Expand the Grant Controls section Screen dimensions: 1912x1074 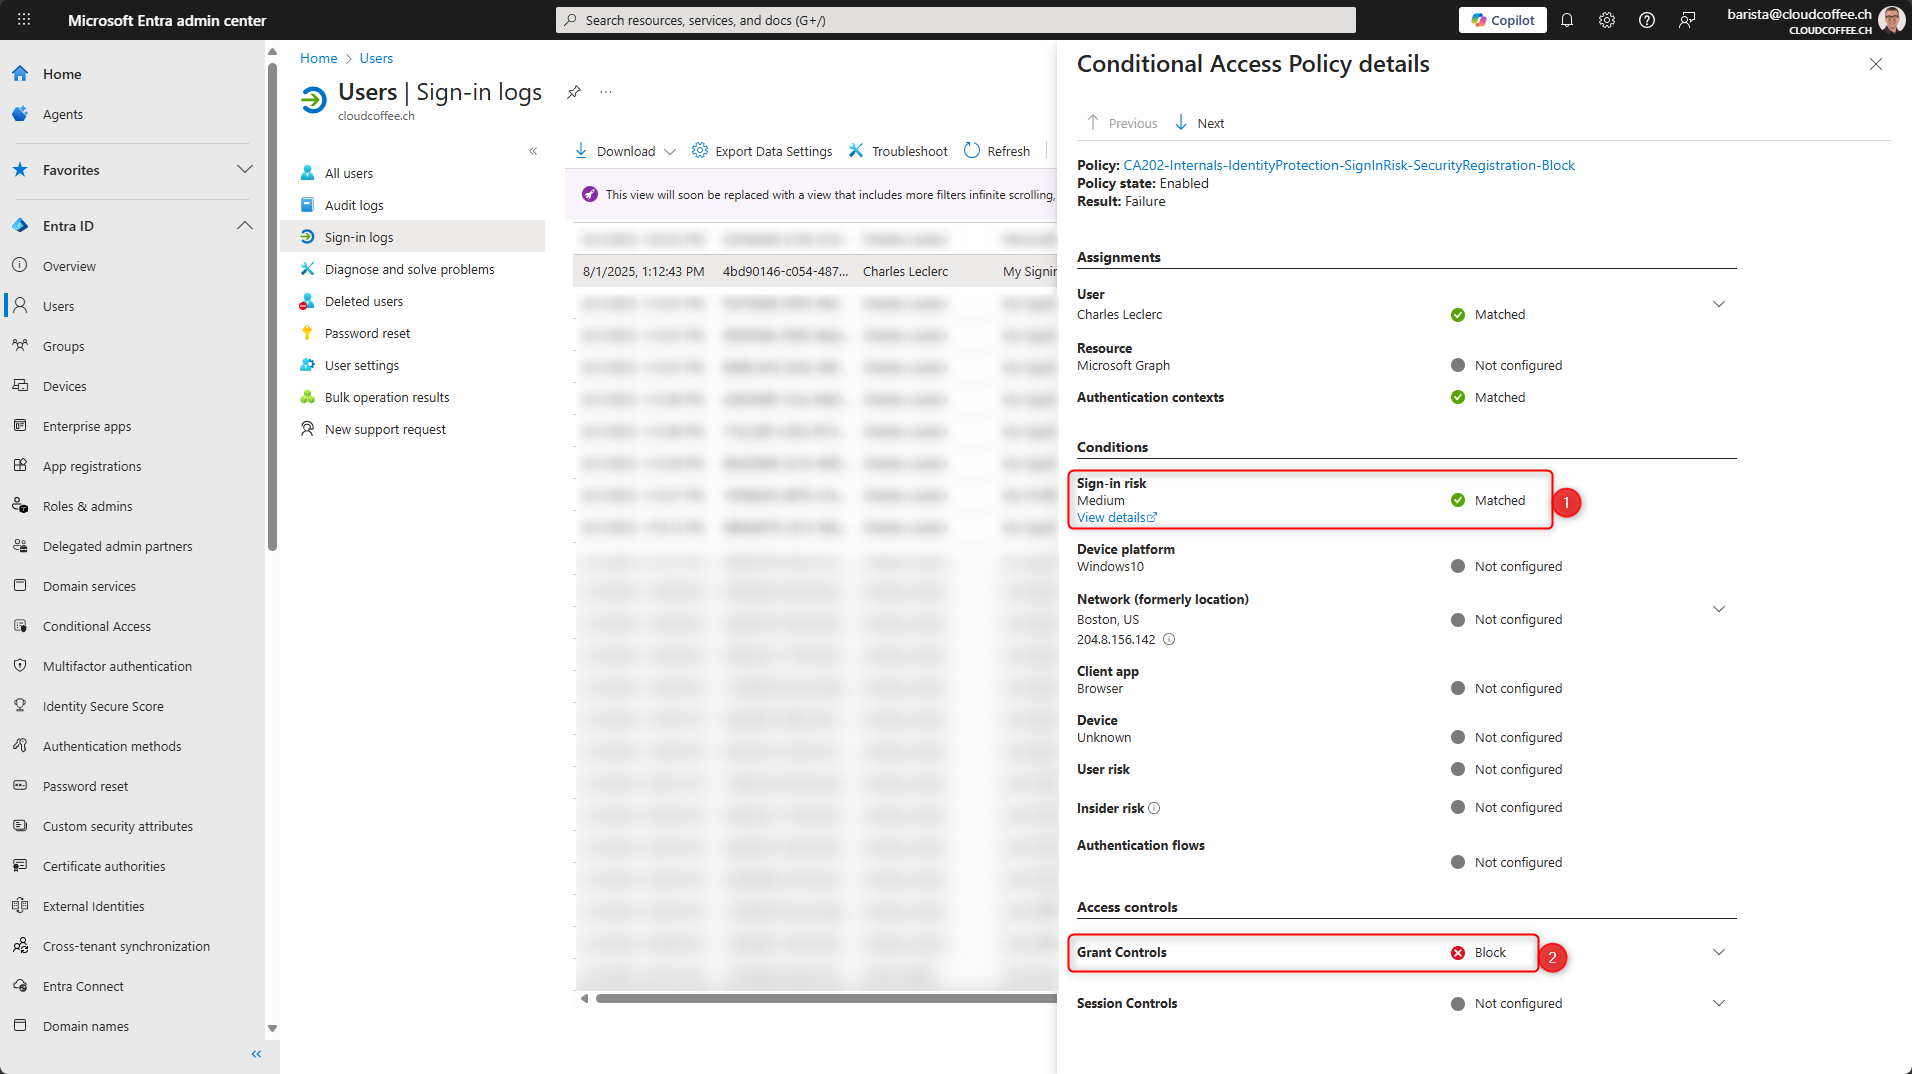click(1719, 952)
